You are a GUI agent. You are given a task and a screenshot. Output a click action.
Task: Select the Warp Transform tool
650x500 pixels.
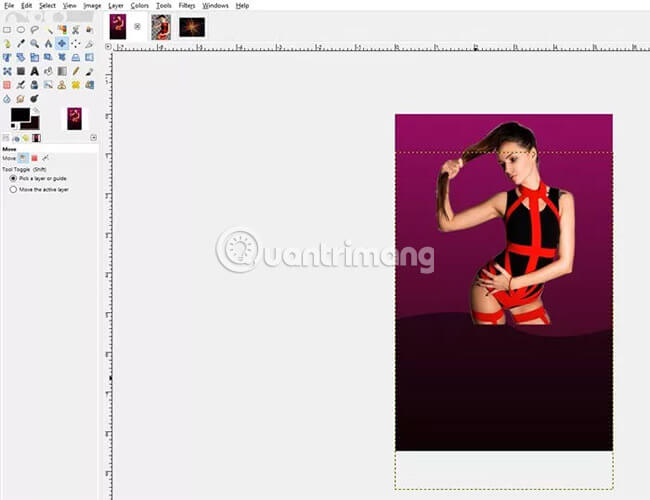[x=21, y=71]
